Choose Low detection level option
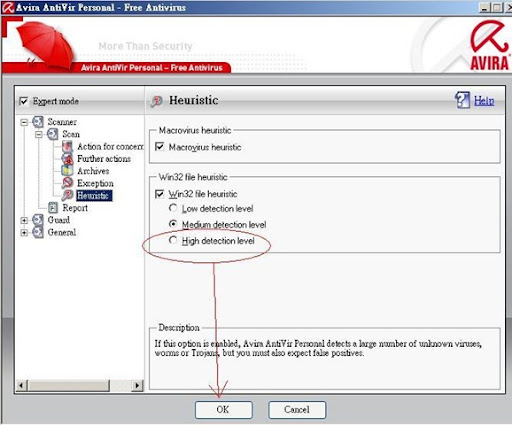Screen dimensions: 512x425 pyautogui.click(x=173, y=208)
